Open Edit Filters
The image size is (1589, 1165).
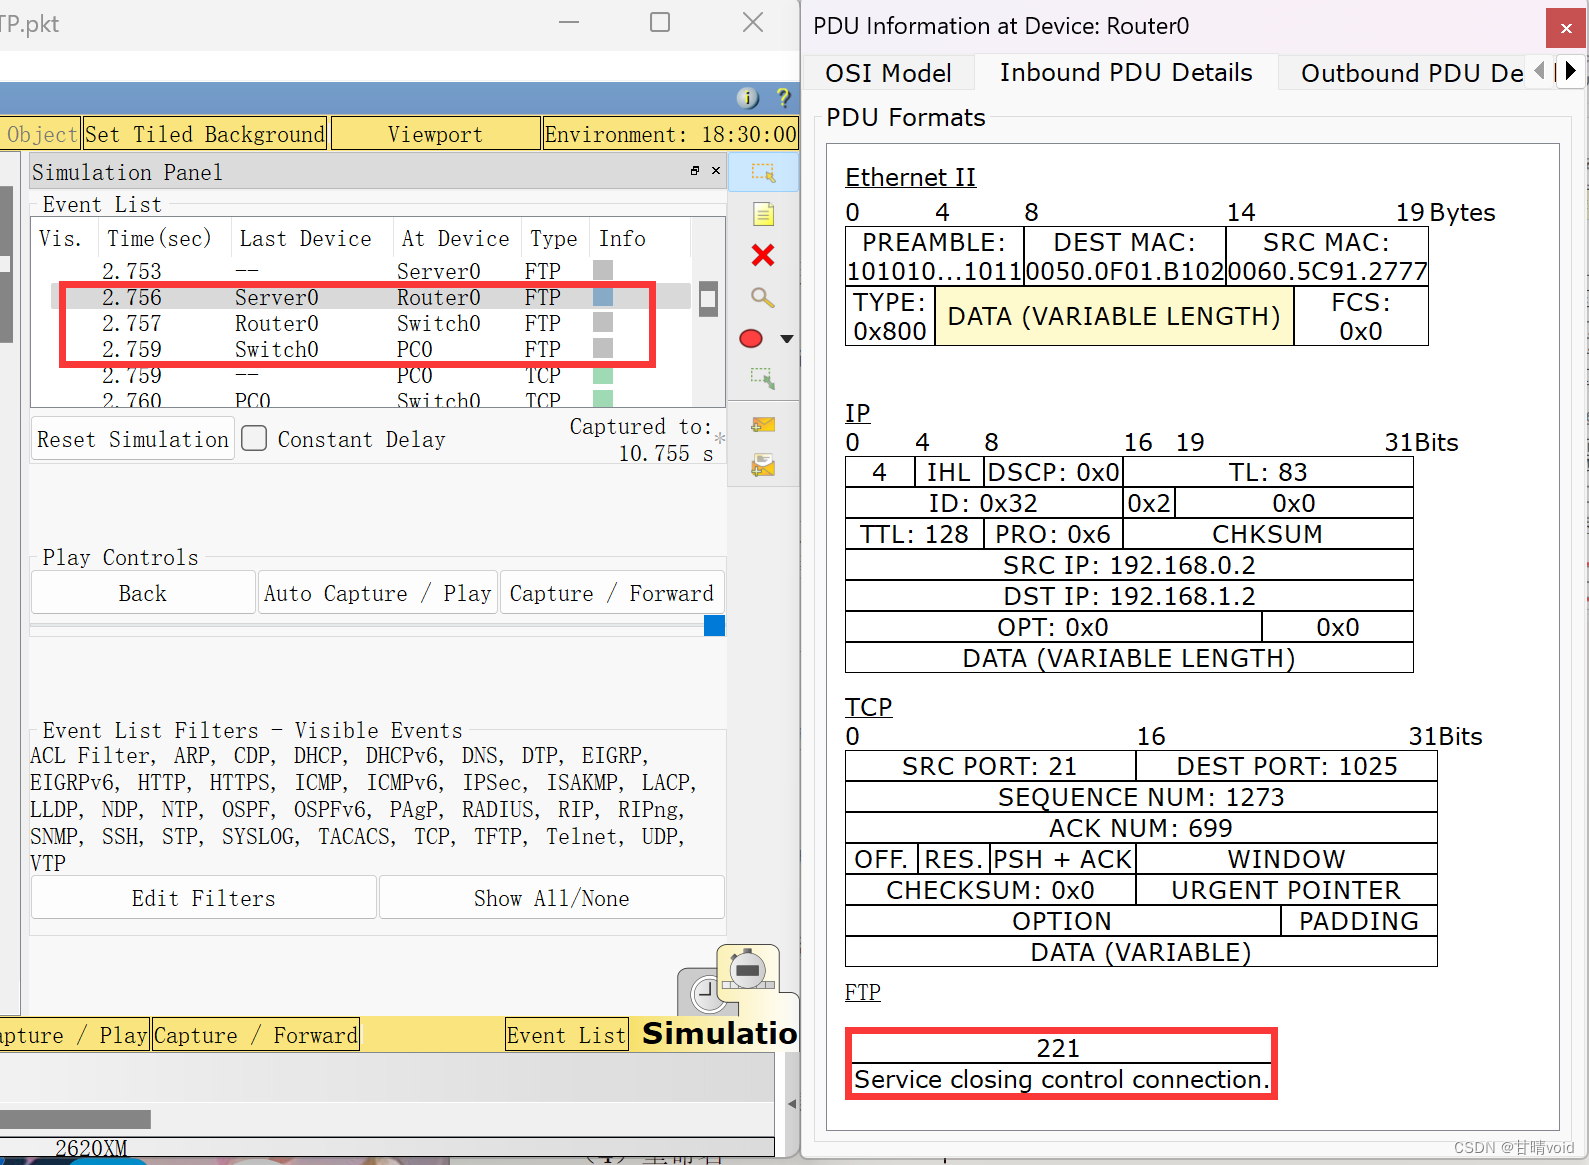[204, 898]
